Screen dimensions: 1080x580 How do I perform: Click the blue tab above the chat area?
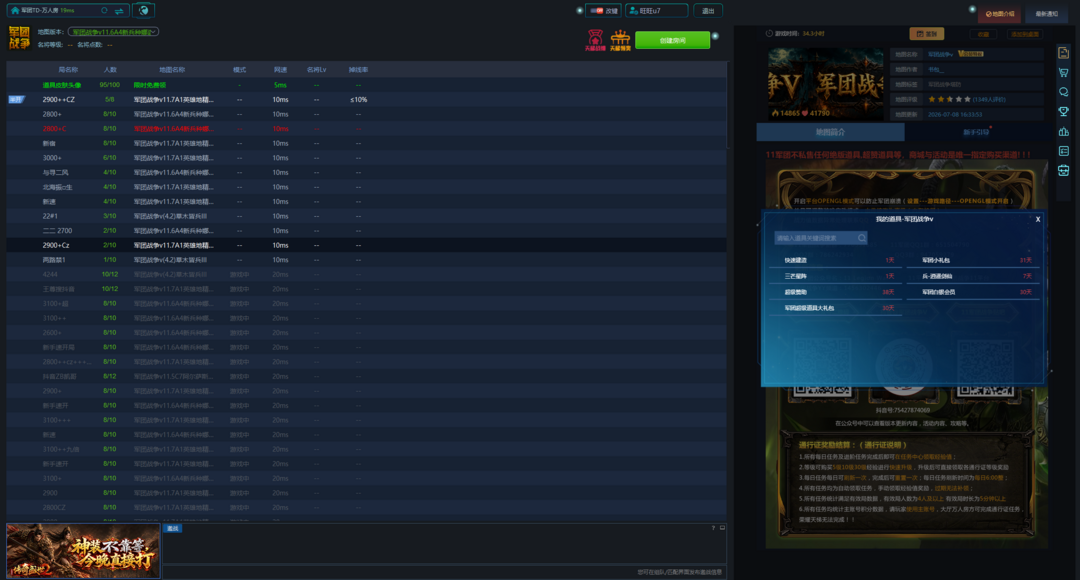(x=172, y=528)
